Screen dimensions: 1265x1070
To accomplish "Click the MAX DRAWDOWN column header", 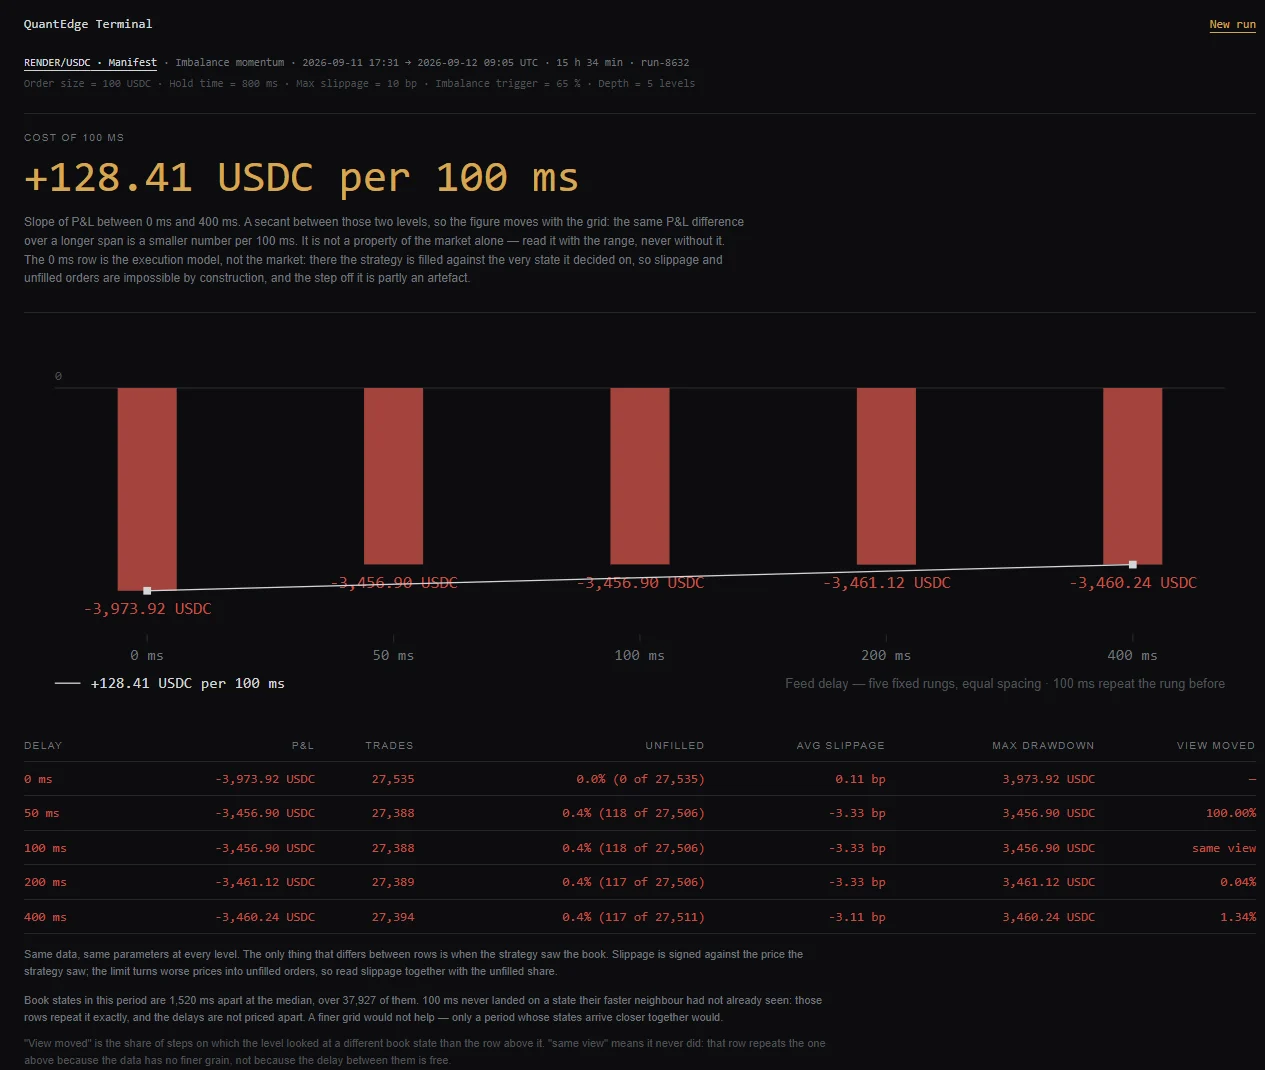I will click(1043, 745).
